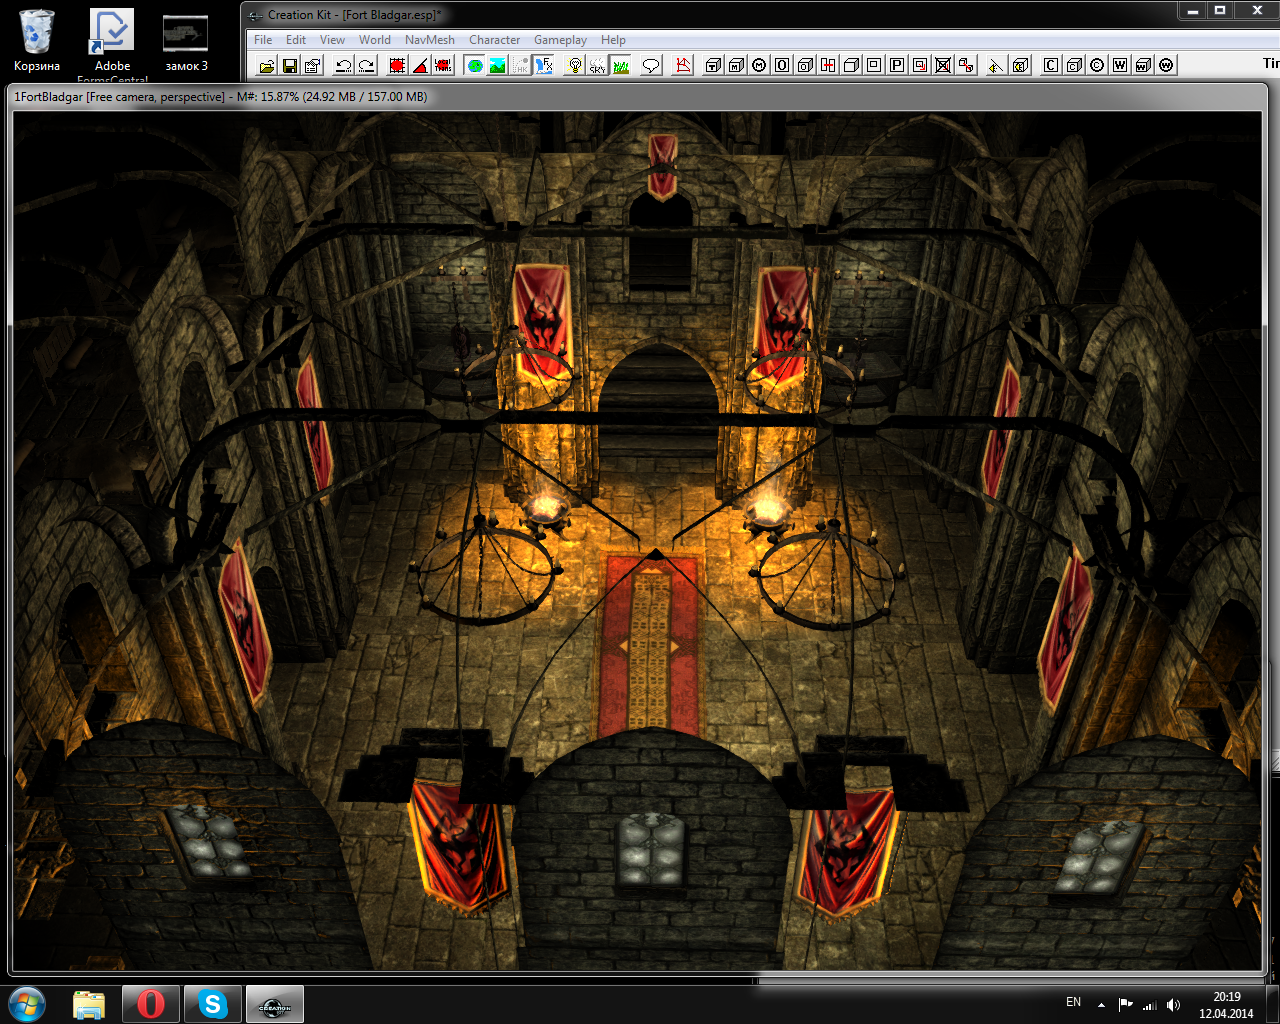Click the cube icon labeled M
This screenshot has height=1024, width=1280.
pyautogui.click(x=737, y=65)
